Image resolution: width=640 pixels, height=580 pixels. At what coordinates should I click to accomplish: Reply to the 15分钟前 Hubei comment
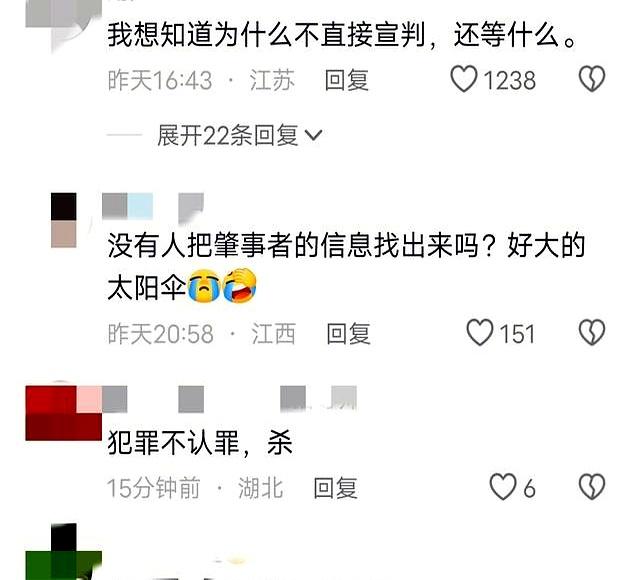coord(335,488)
